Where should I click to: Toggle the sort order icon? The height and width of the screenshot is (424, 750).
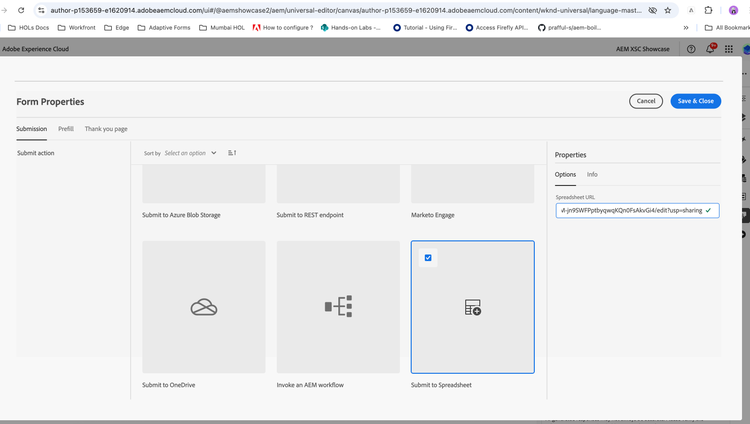pos(232,153)
